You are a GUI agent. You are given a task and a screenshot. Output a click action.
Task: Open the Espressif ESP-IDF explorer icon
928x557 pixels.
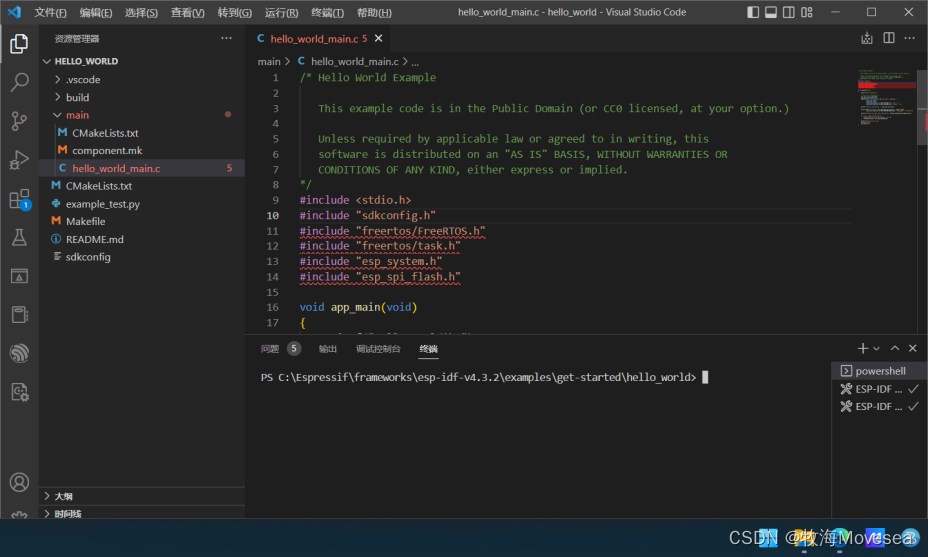19,353
